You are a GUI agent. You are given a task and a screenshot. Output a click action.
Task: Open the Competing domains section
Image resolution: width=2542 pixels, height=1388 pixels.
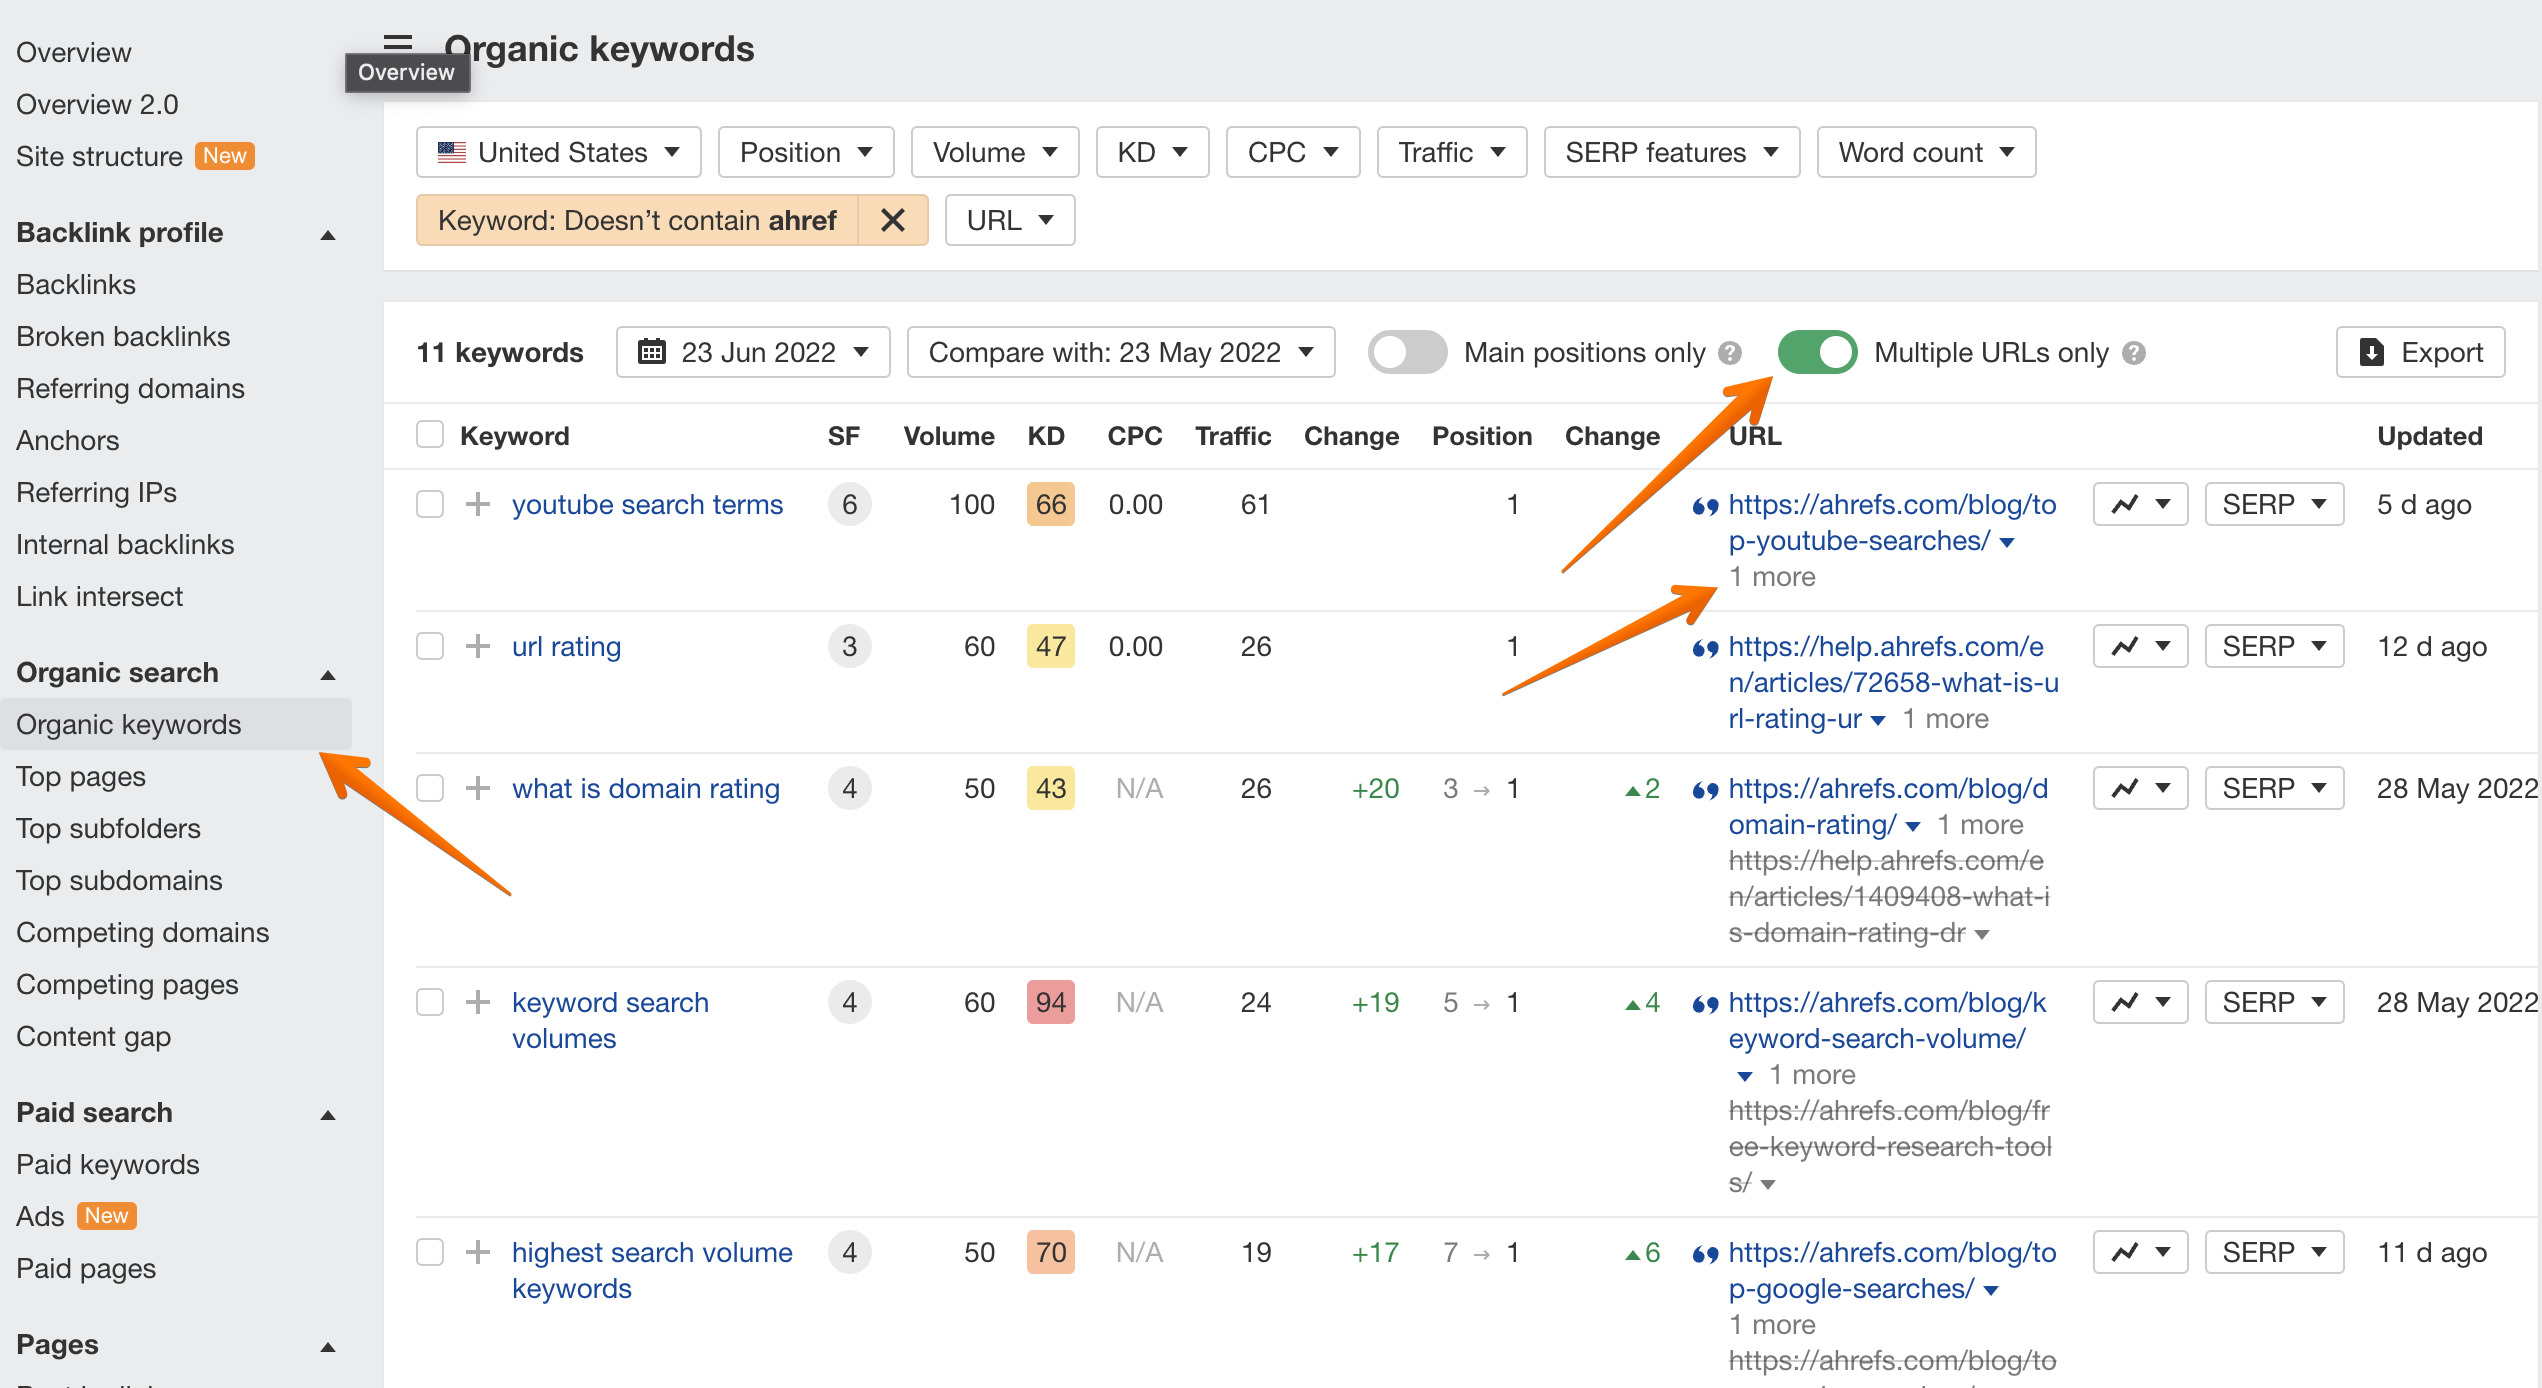click(x=142, y=932)
